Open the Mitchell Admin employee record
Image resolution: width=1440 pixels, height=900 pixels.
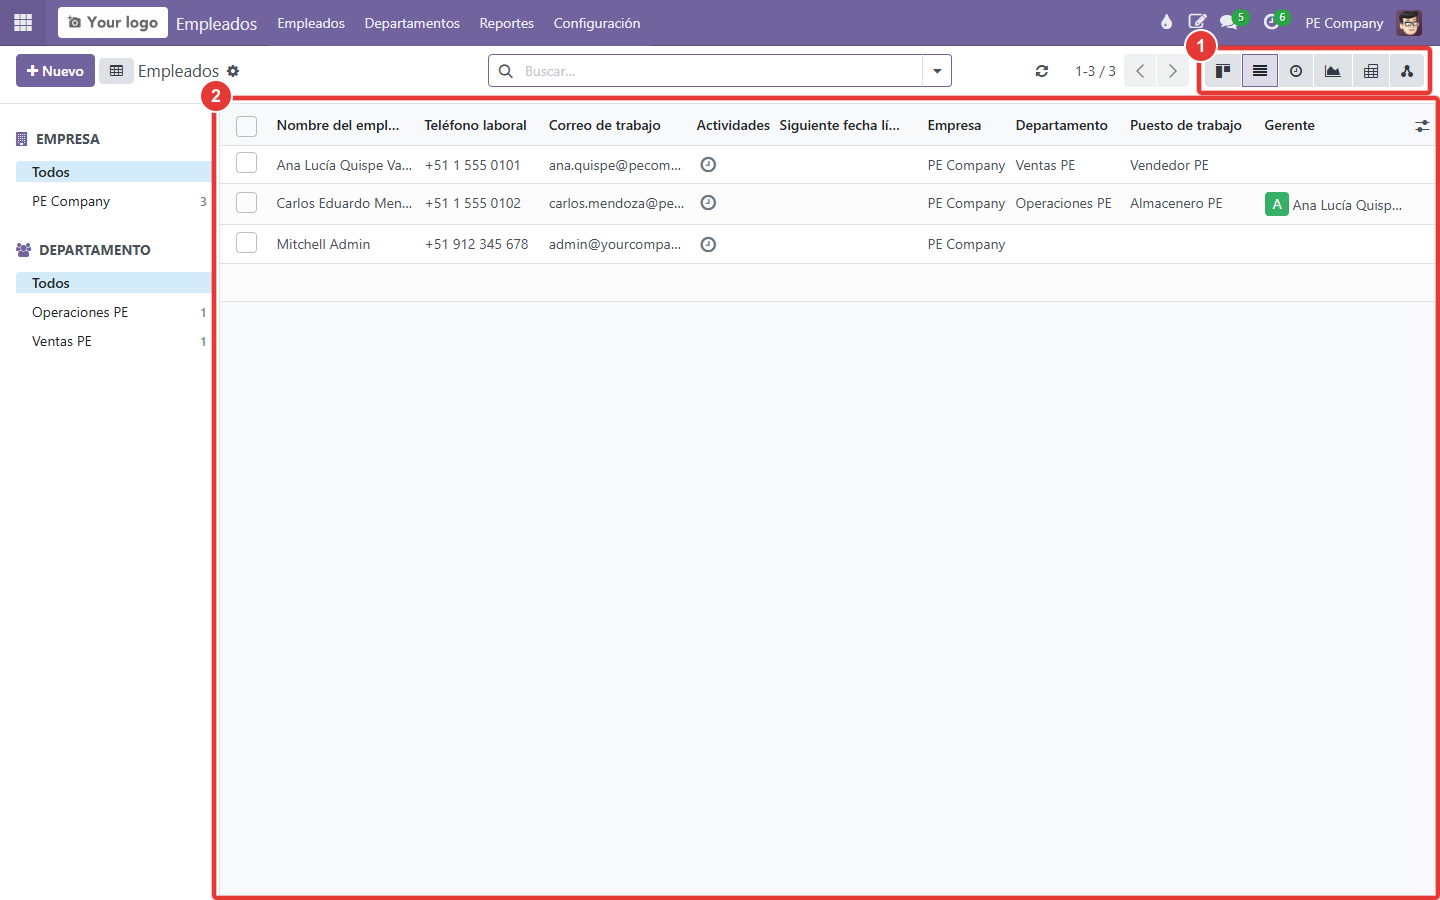(x=323, y=244)
